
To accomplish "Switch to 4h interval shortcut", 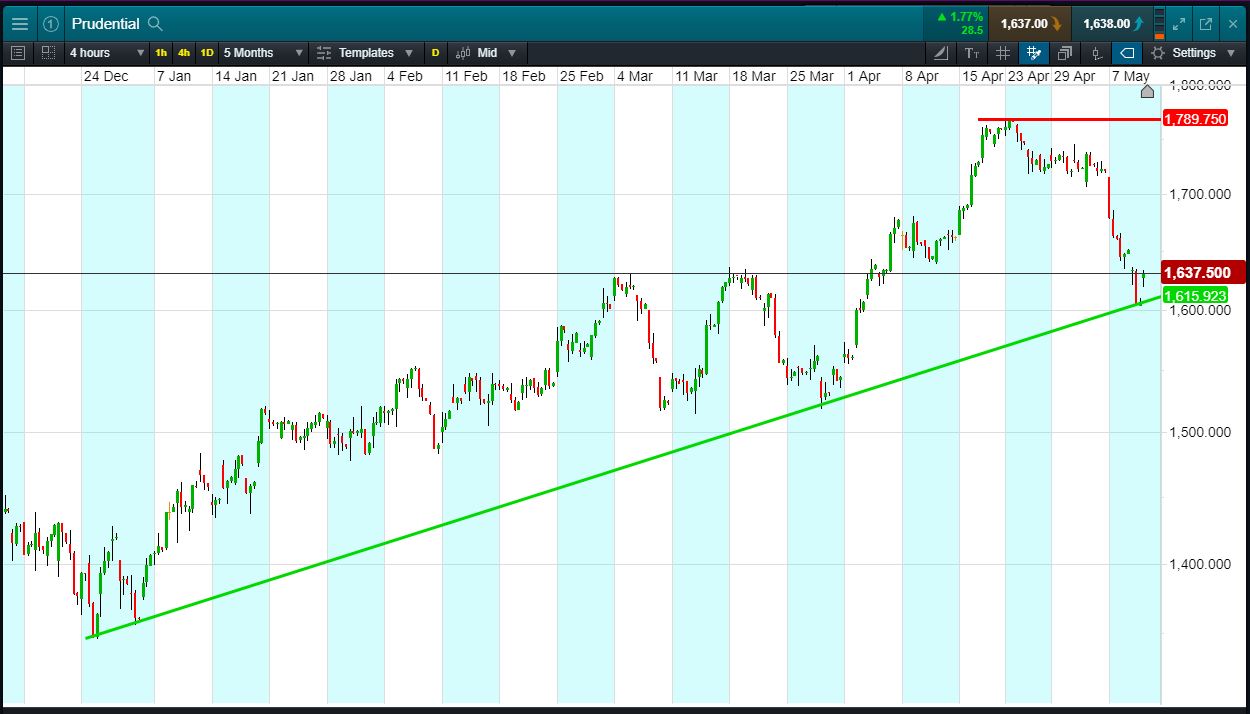I will 184,52.
